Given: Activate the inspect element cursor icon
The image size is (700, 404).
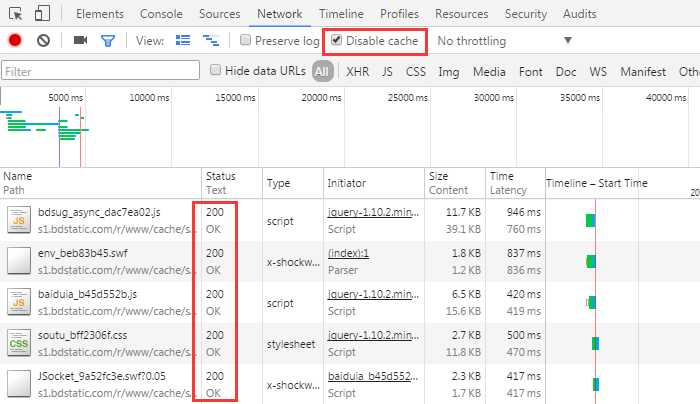Looking at the screenshot, I should point(16,14).
